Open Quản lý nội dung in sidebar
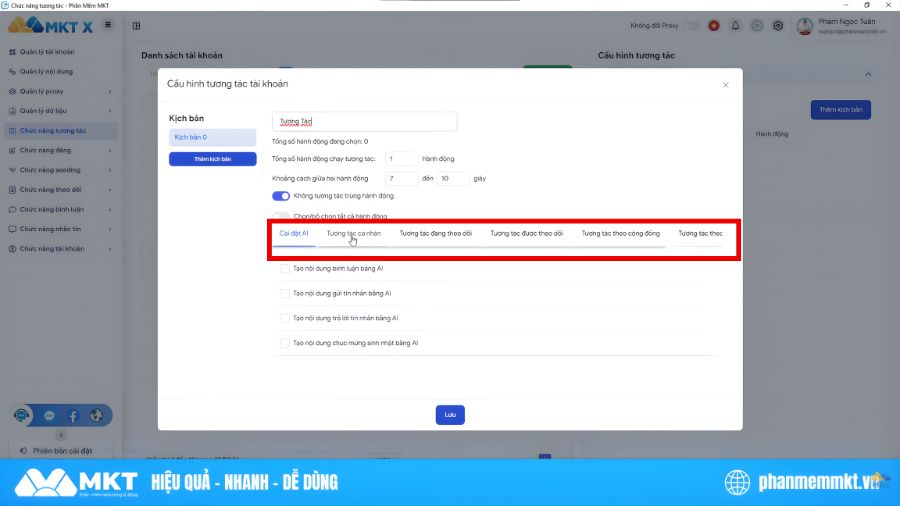Screen dimensions: 900x506 (46, 72)
